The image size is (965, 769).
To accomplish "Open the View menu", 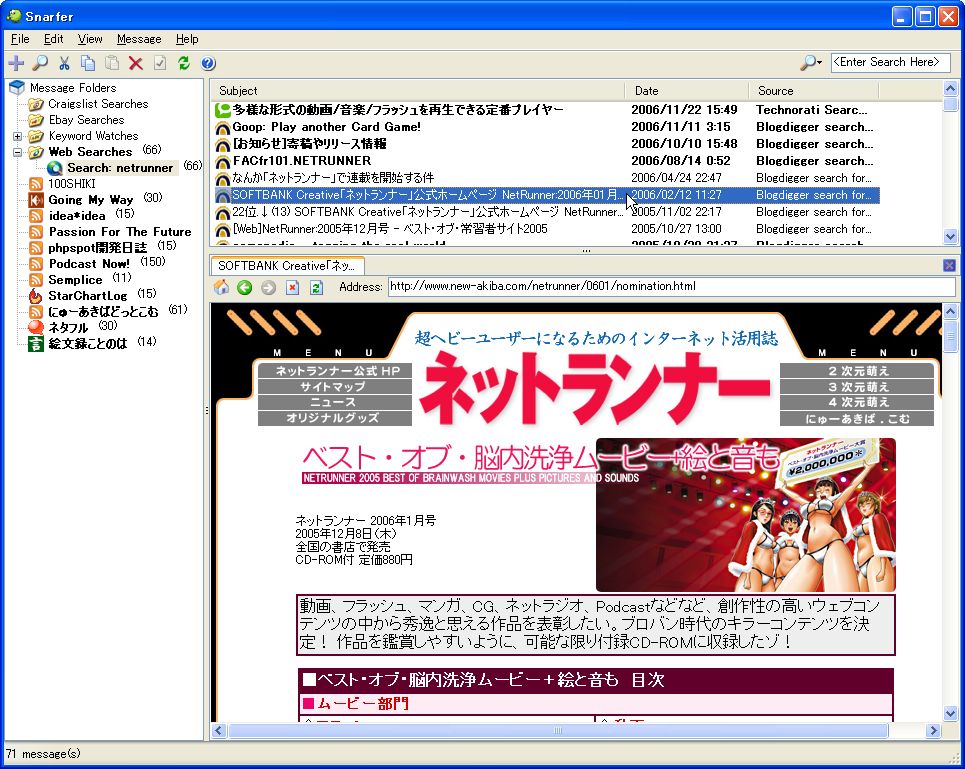I will 90,39.
